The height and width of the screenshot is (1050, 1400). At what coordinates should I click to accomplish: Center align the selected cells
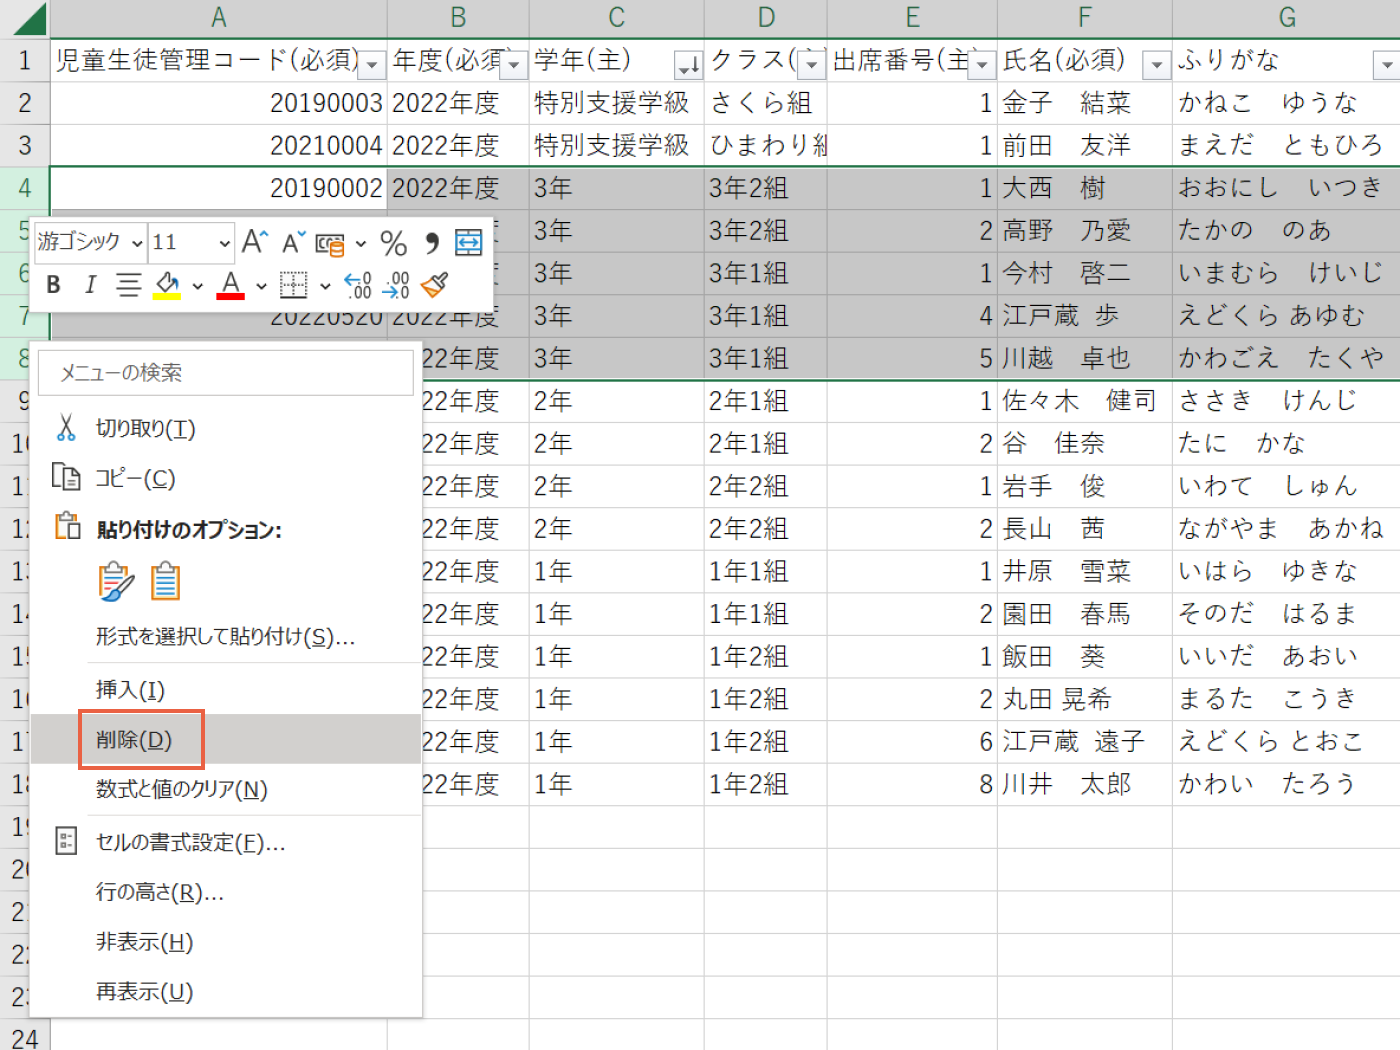click(x=128, y=285)
